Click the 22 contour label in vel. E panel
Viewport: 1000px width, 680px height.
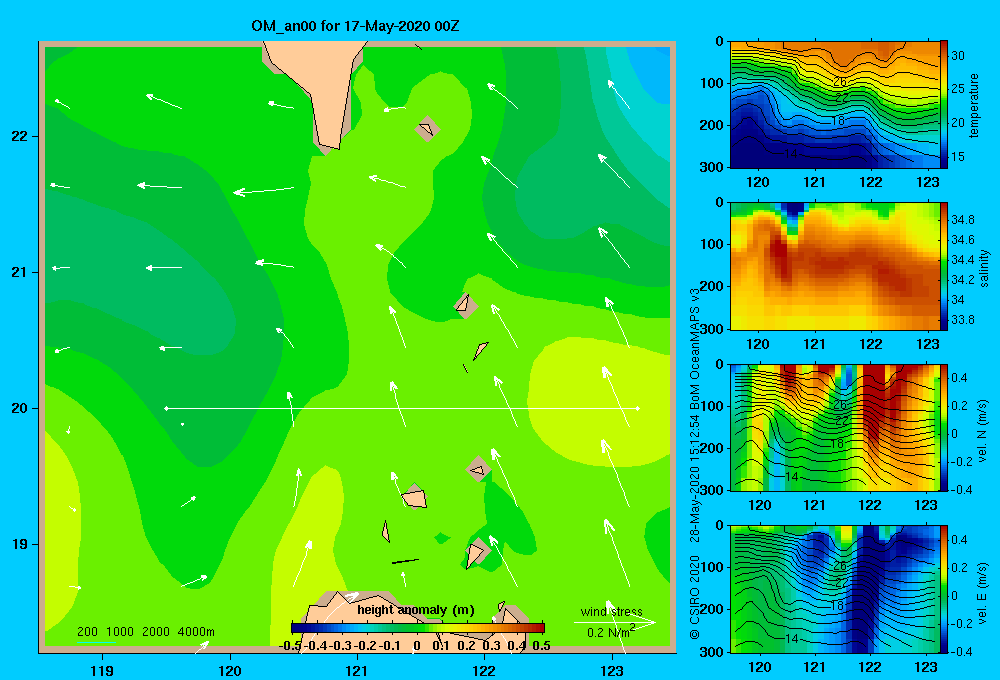click(x=841, y=582)
